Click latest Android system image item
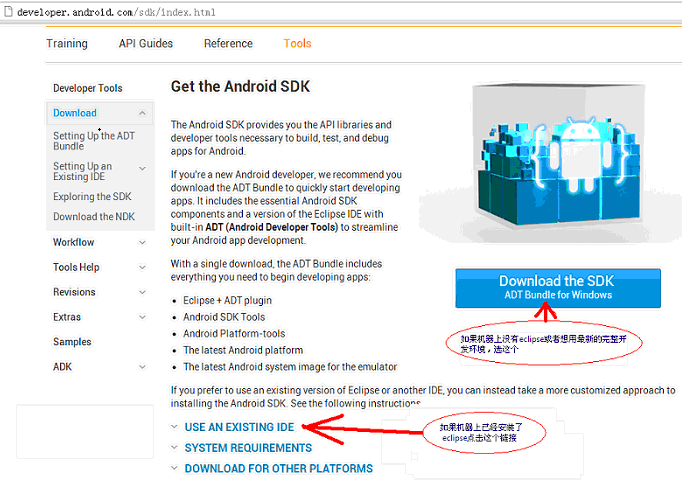This screenshot has width=682, height=483. point(290,367)
